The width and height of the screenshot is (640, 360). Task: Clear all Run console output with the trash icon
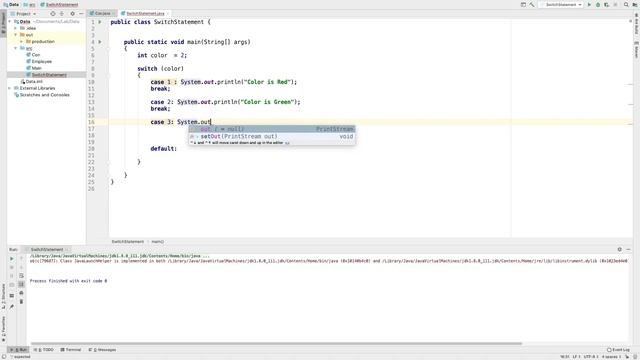(22, 301)
